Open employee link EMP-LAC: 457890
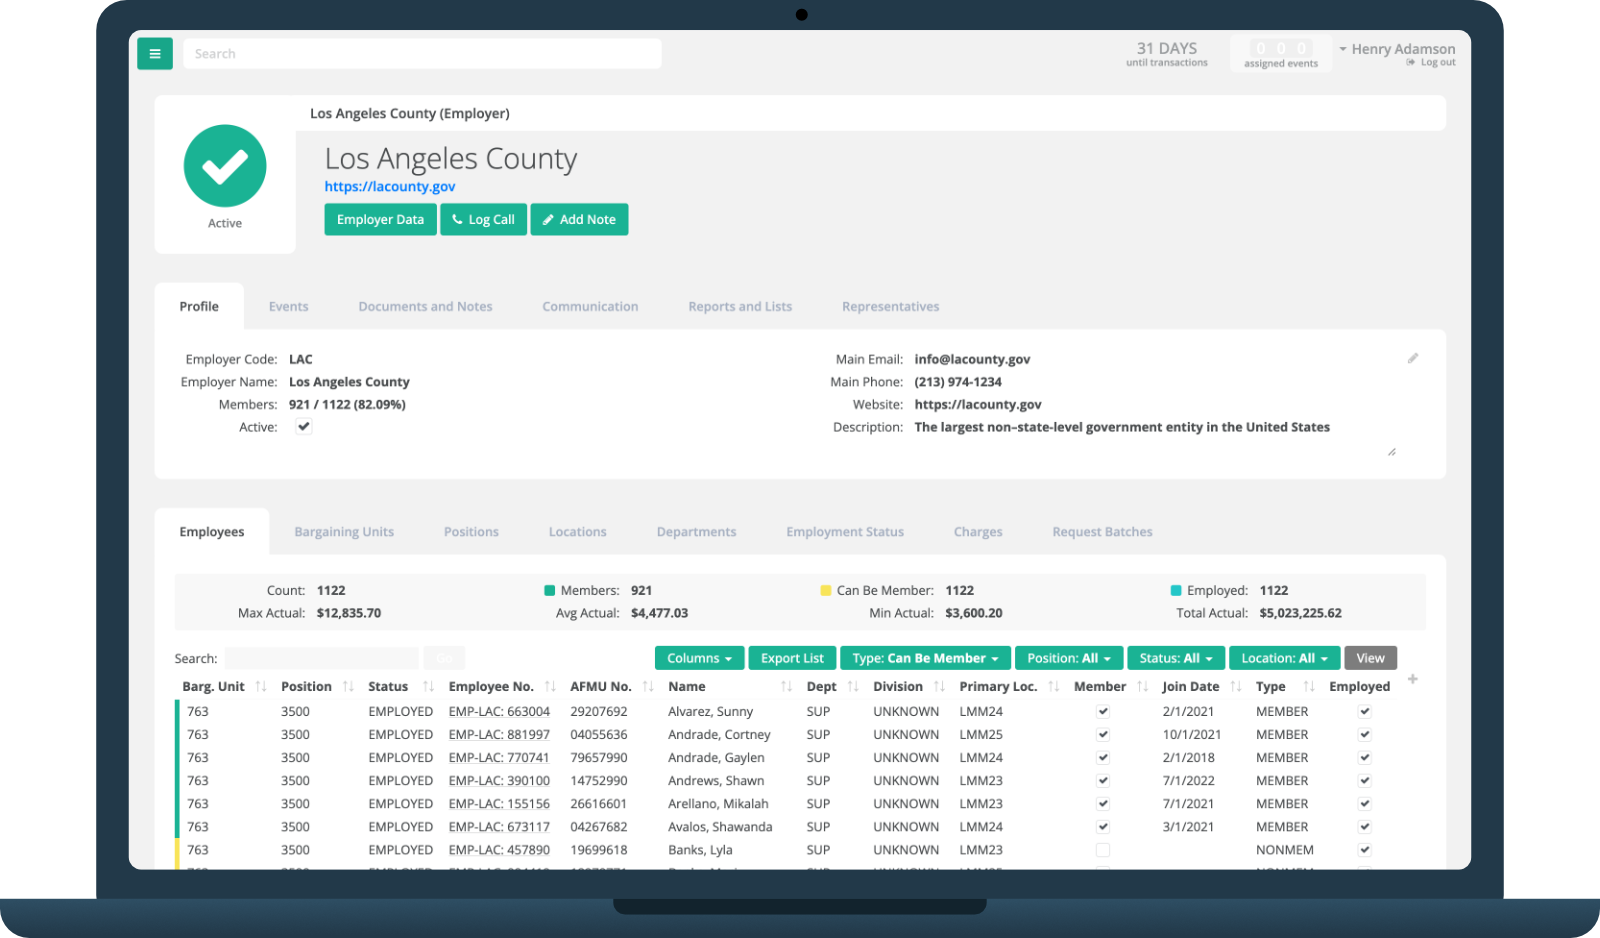Image resolution: width=1600 pixels, height=938 pixels. point(499,850)
